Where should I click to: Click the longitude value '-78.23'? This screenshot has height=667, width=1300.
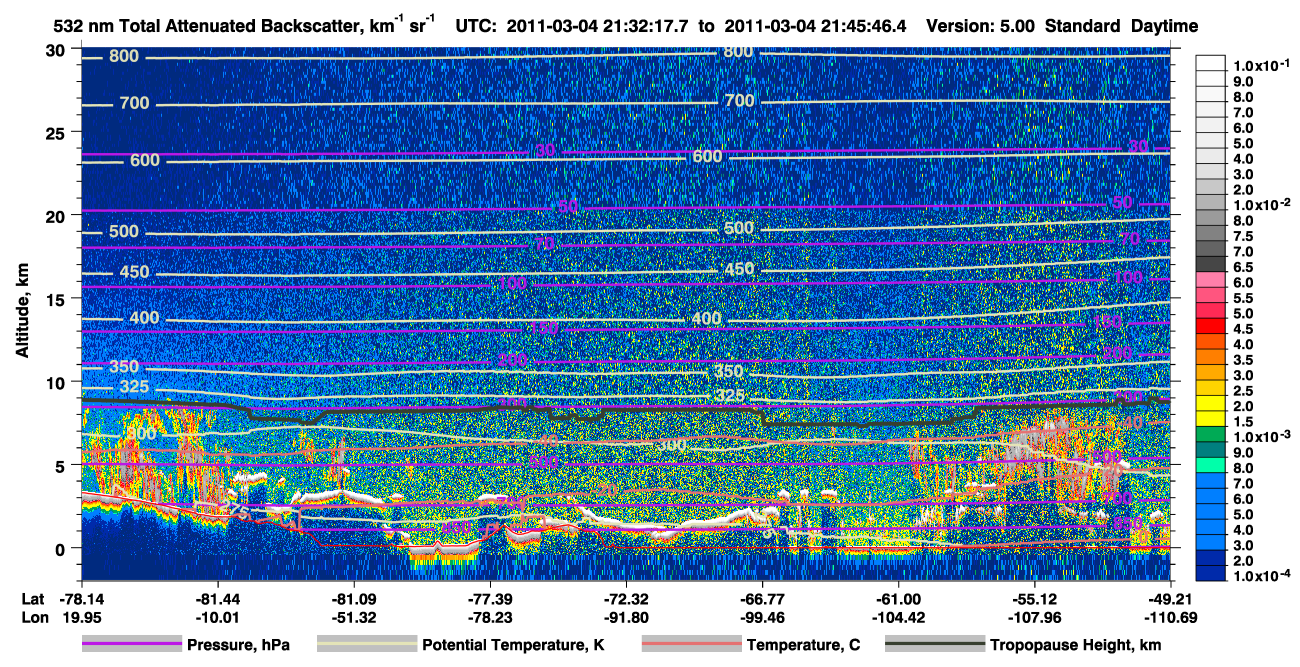[489, 617]
